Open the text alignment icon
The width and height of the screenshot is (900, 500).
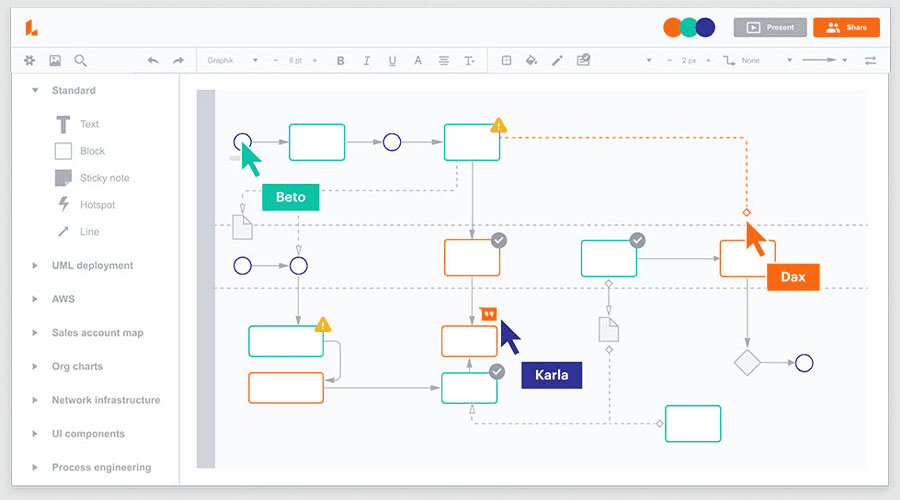point(444,60)
